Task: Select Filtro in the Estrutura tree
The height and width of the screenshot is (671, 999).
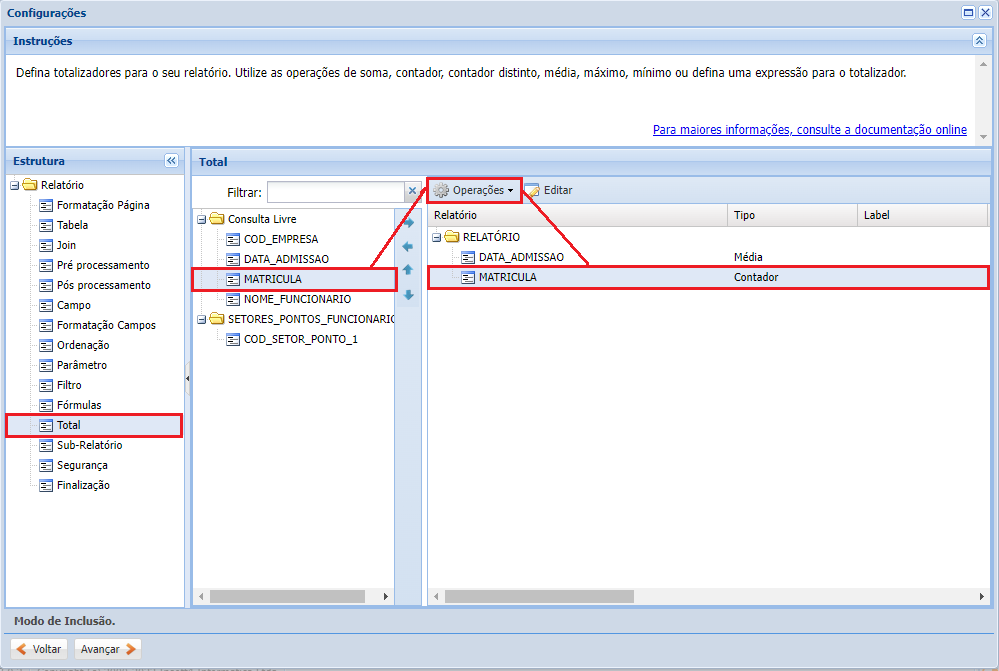Action: 69,385
